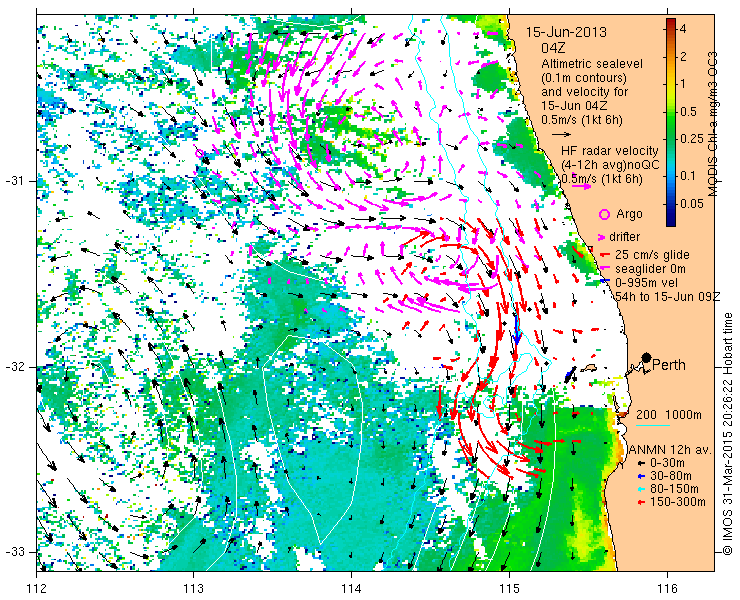Click the green 0.5 level on the colorbar

pyautogui.click(x=671, y=112)
